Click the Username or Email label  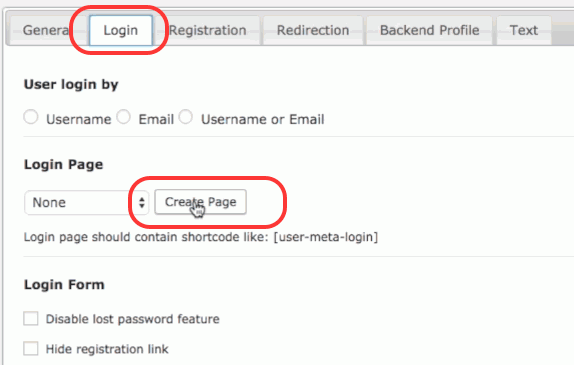tap(262, 119)
